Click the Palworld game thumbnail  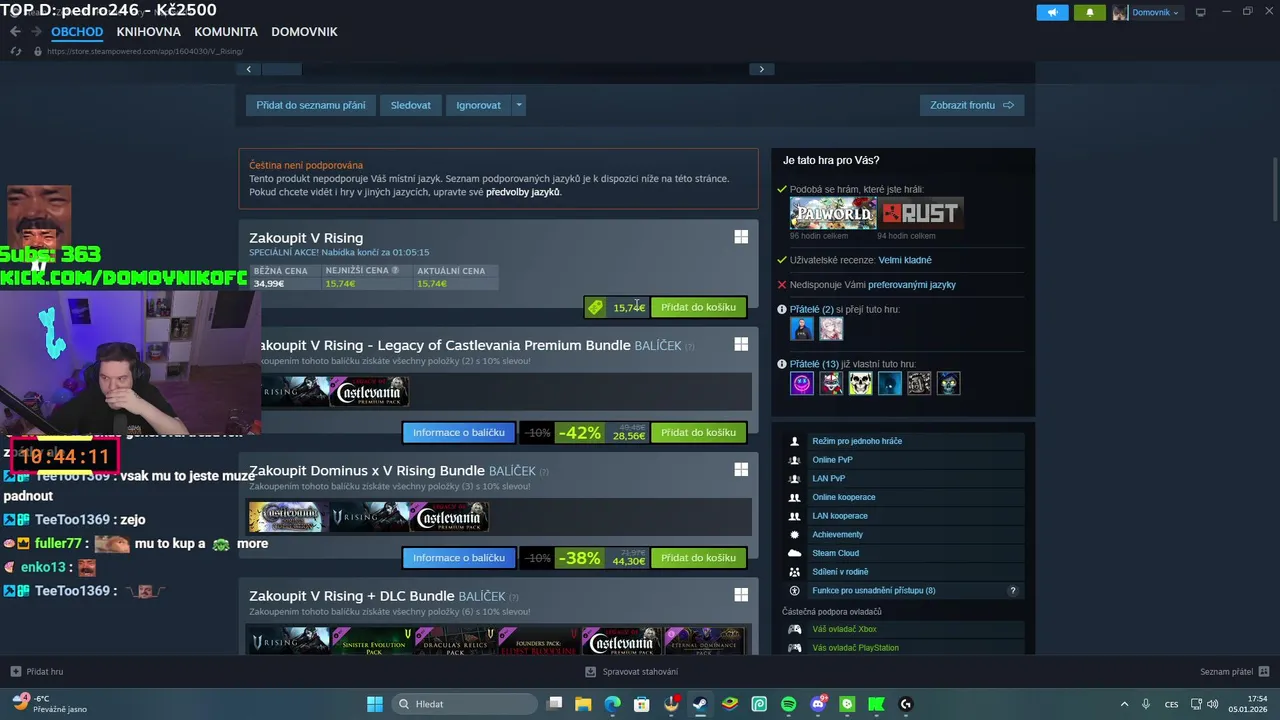click(x=833, y=213)
